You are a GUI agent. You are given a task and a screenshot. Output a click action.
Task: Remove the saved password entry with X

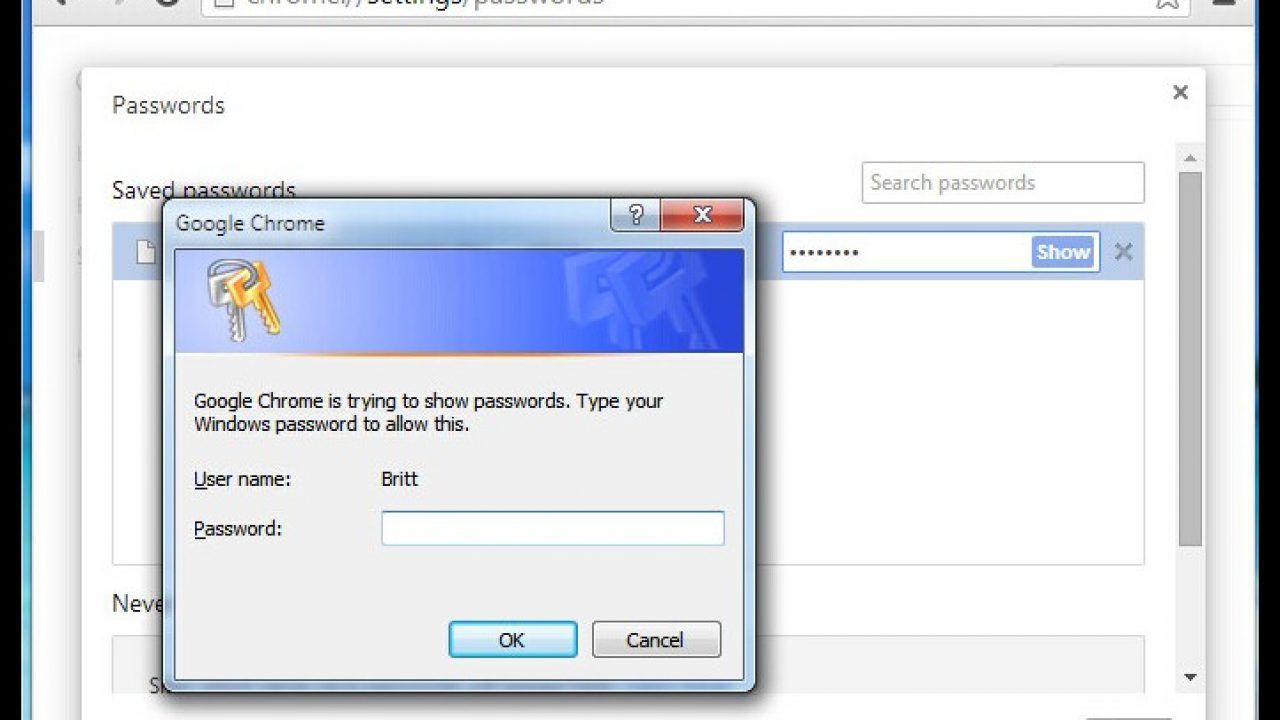click(1123, 252)
